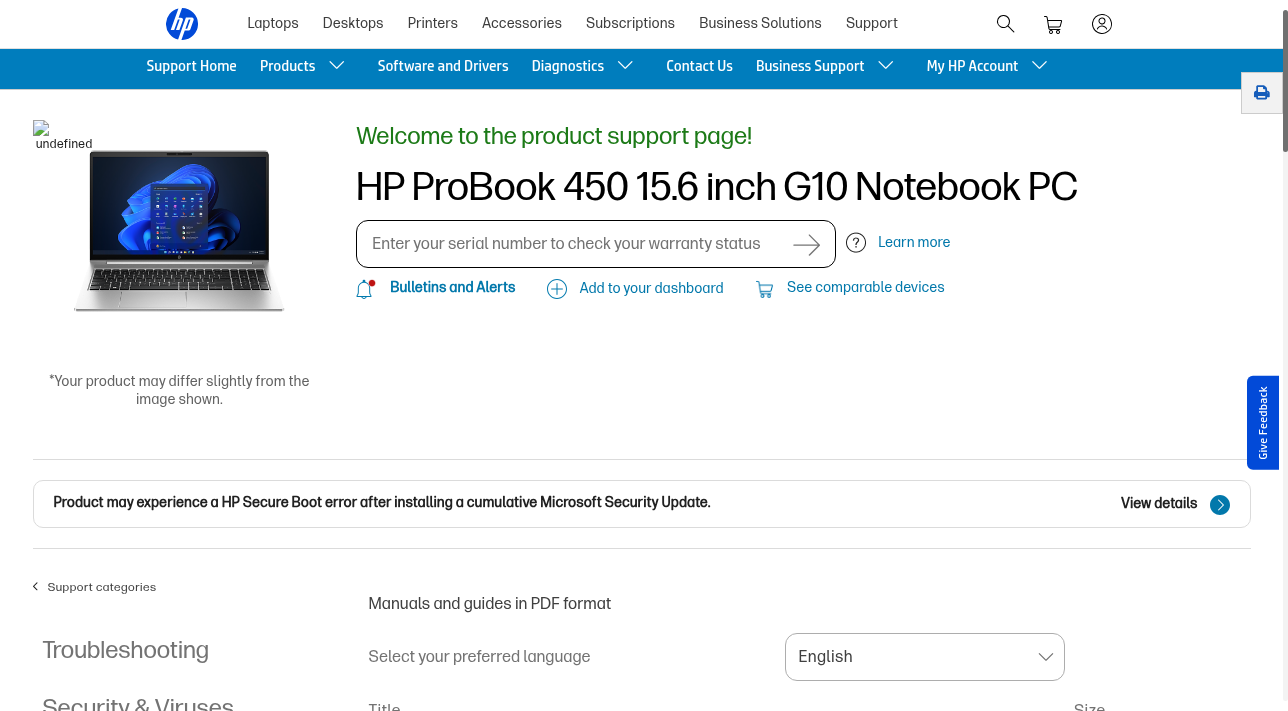Expand the My HP Account menu chevron
The image size is (1288, 711).
pyautogui.click(x=1040, y=65)
